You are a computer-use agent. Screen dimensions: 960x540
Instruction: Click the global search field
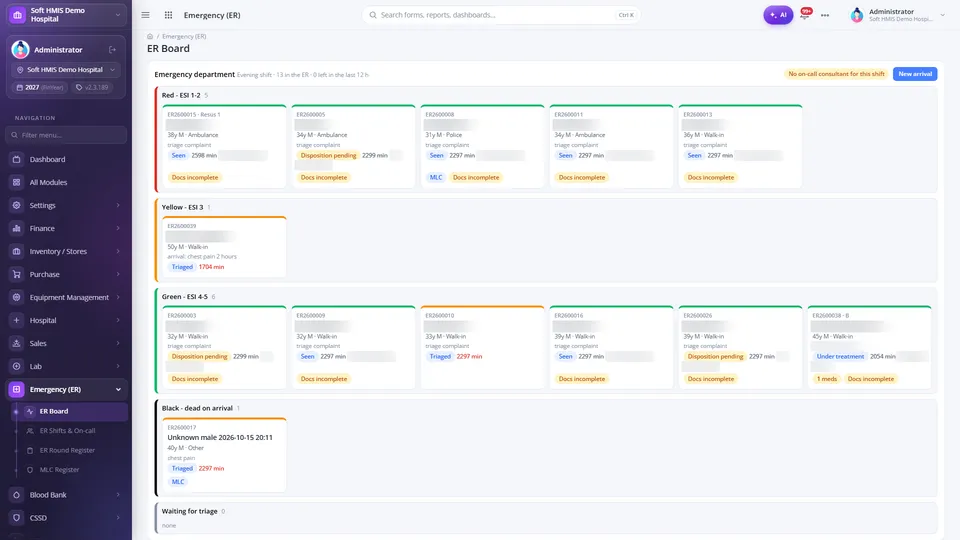(501, 15)
